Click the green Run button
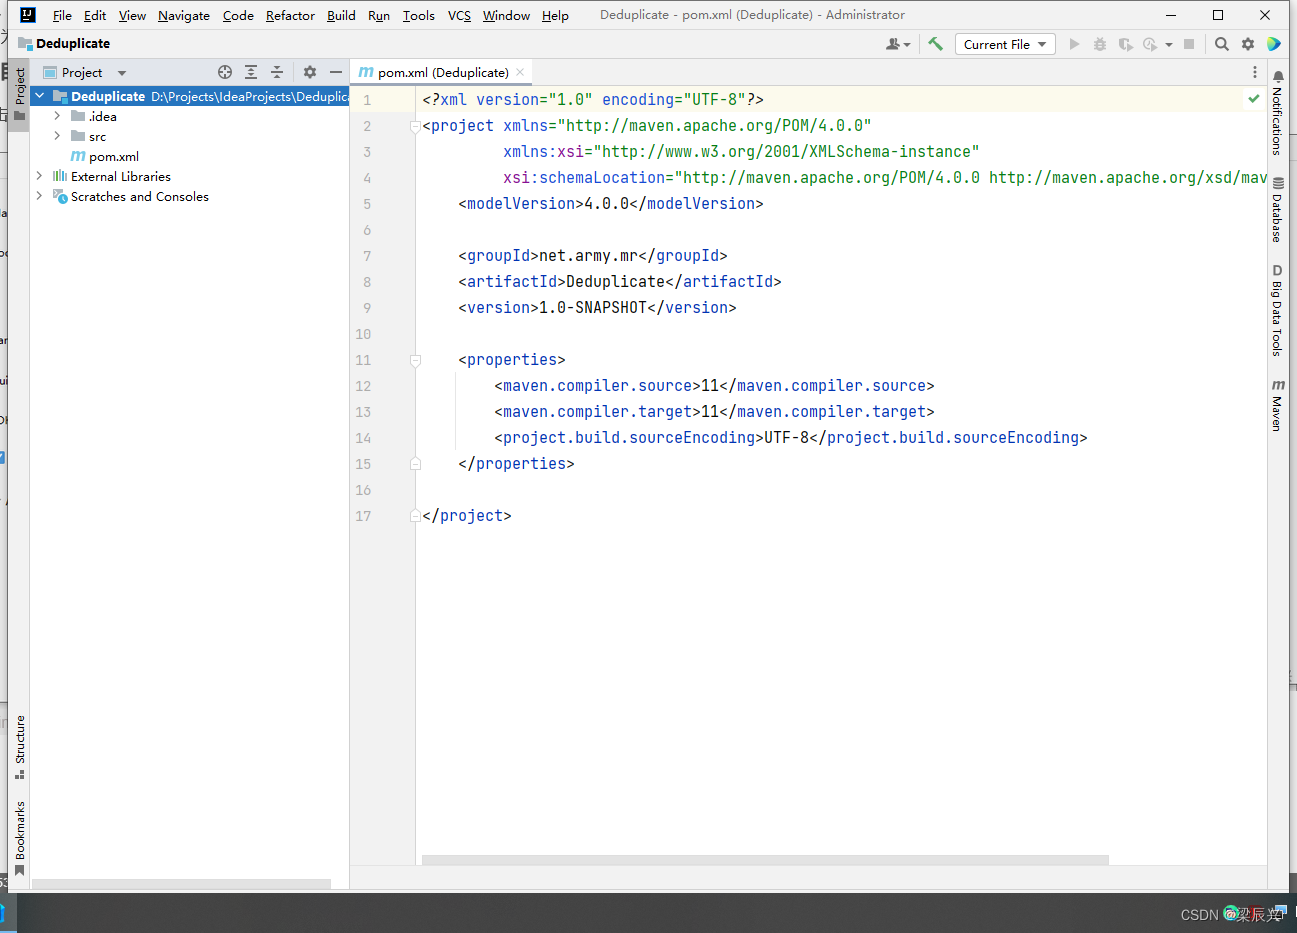The image size is (1297, 933). 1074,44
